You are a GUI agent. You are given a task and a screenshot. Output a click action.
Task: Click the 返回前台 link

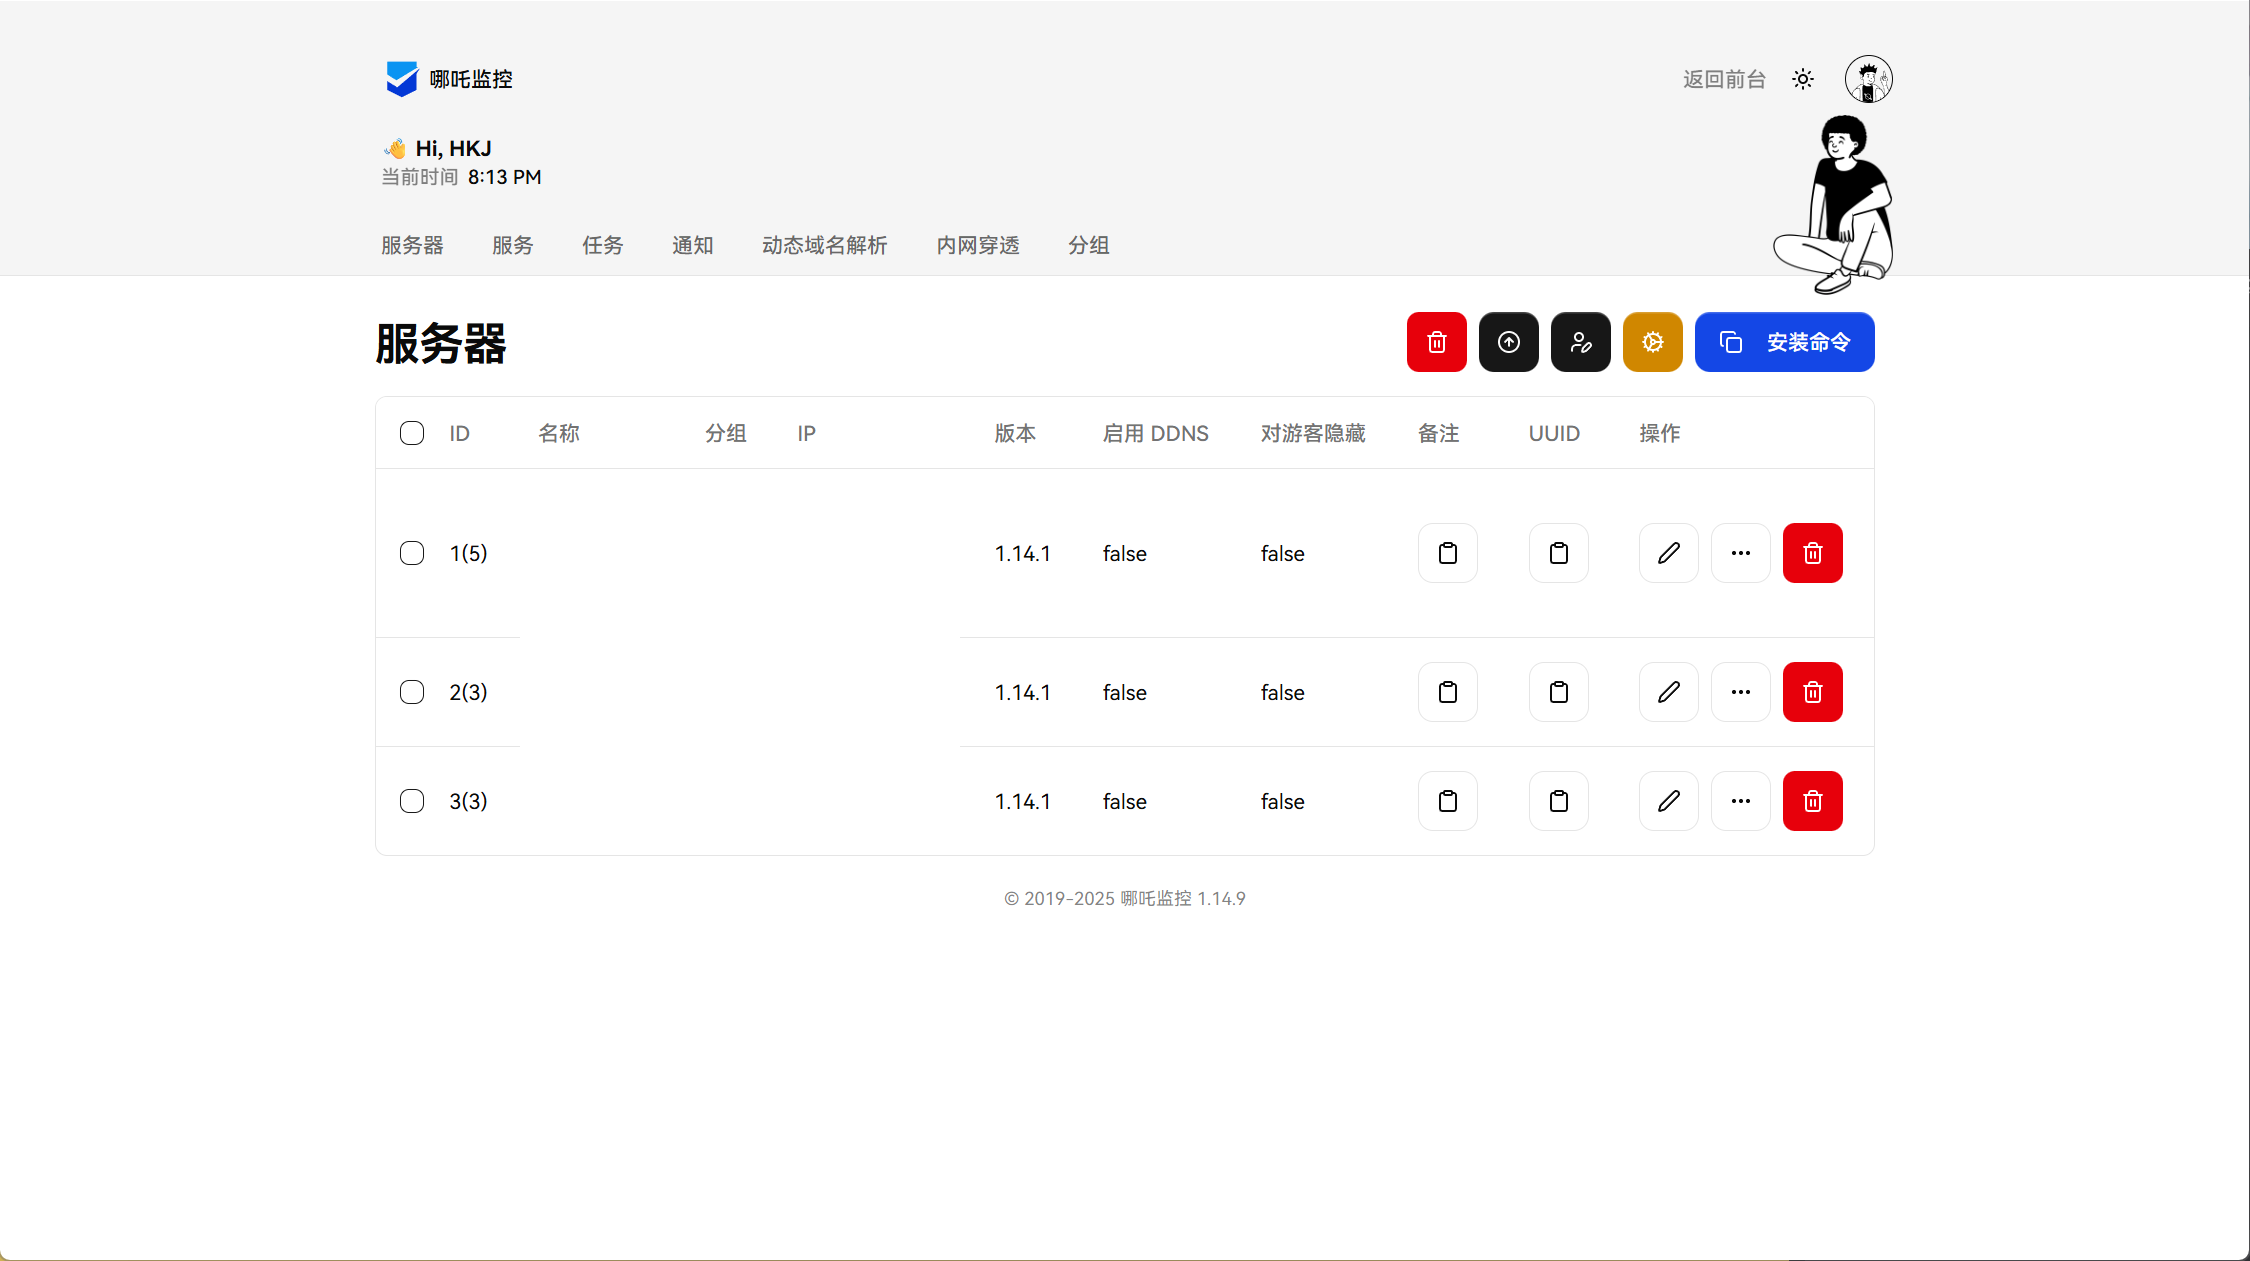coord(1723,79)
